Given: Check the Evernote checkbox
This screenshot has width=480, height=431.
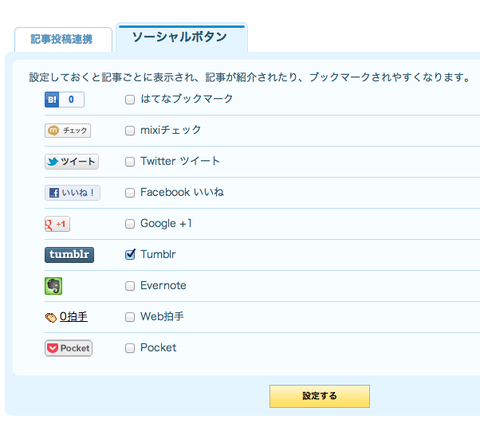Looking at the screenshot, I should (x=130, y=286).
